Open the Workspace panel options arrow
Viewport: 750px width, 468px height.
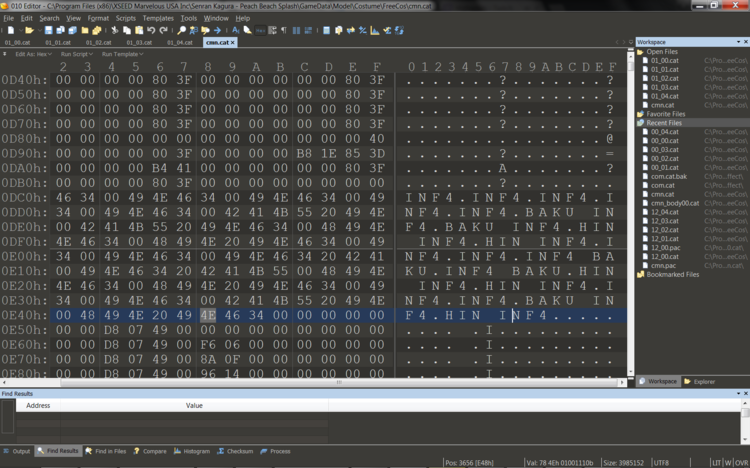(x=739, y=42)
